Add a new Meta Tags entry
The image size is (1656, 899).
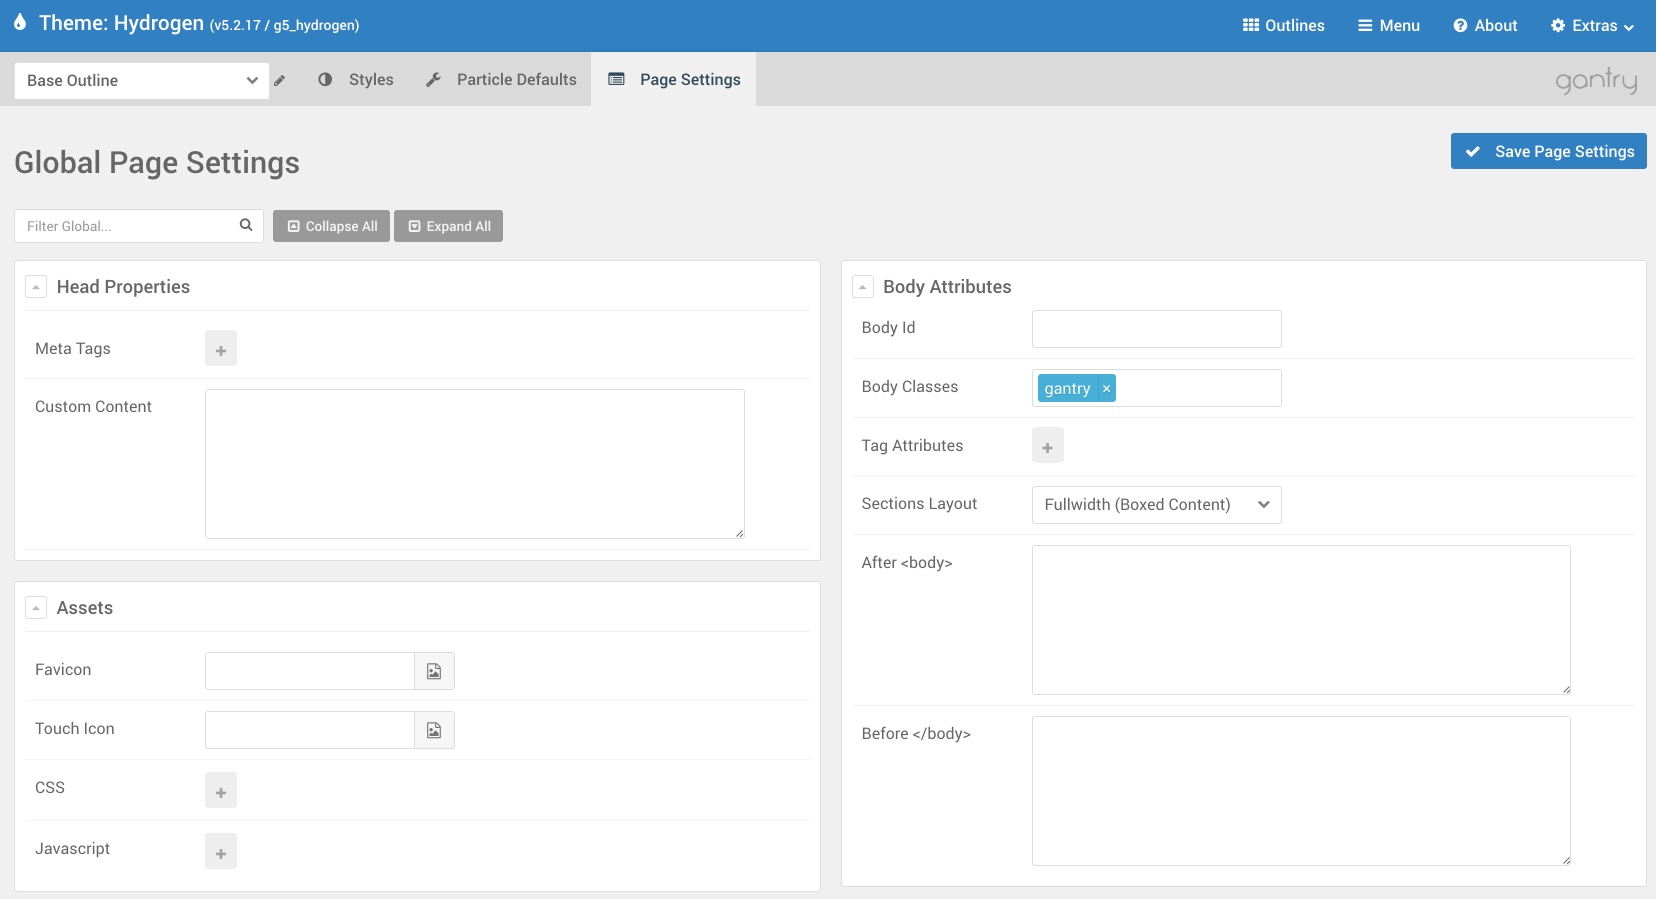pyautogui.click(x=221, y=349)
